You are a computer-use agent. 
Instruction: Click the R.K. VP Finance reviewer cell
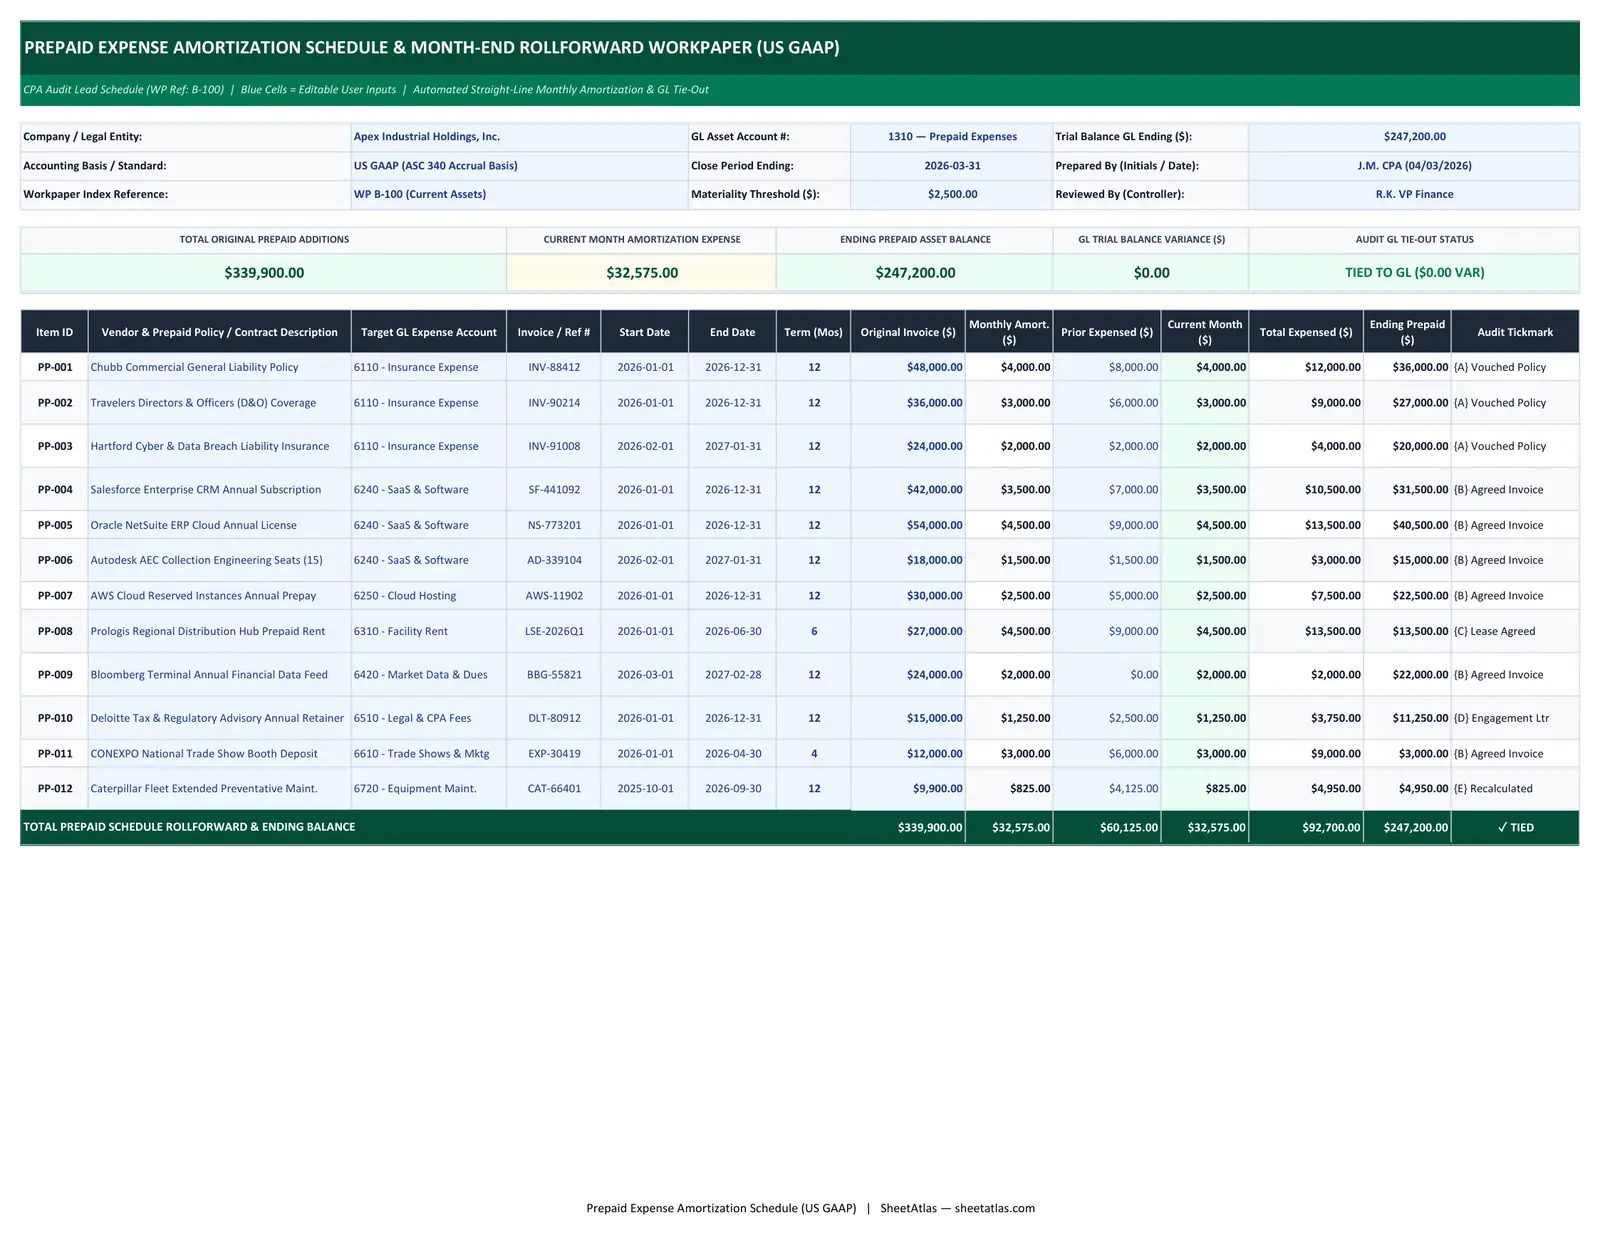click(x=1414, y=195)
